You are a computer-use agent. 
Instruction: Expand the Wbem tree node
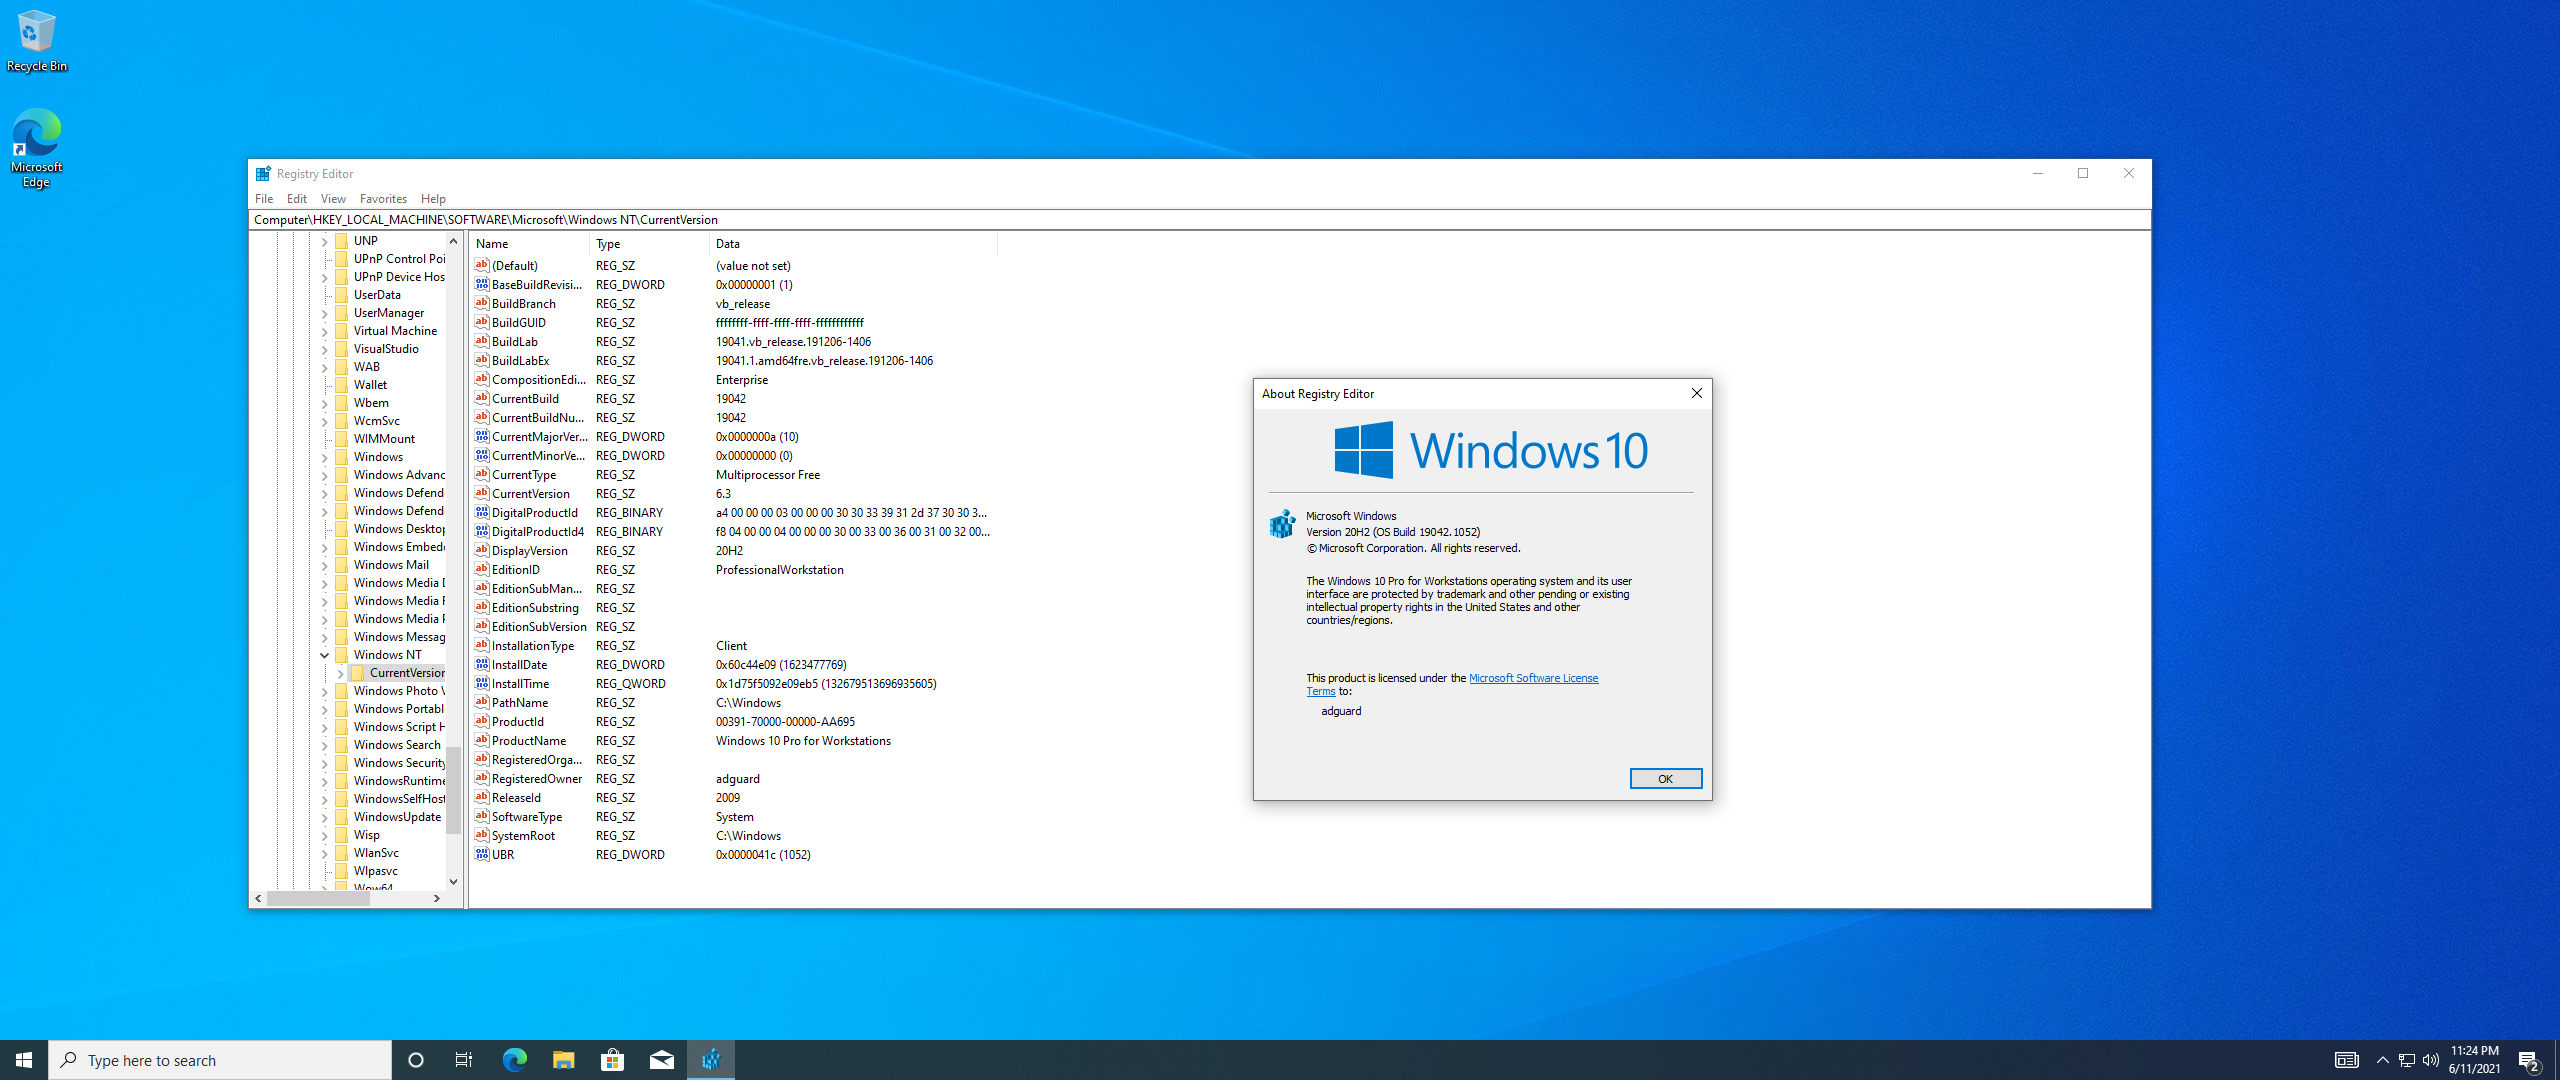[325, 403]
